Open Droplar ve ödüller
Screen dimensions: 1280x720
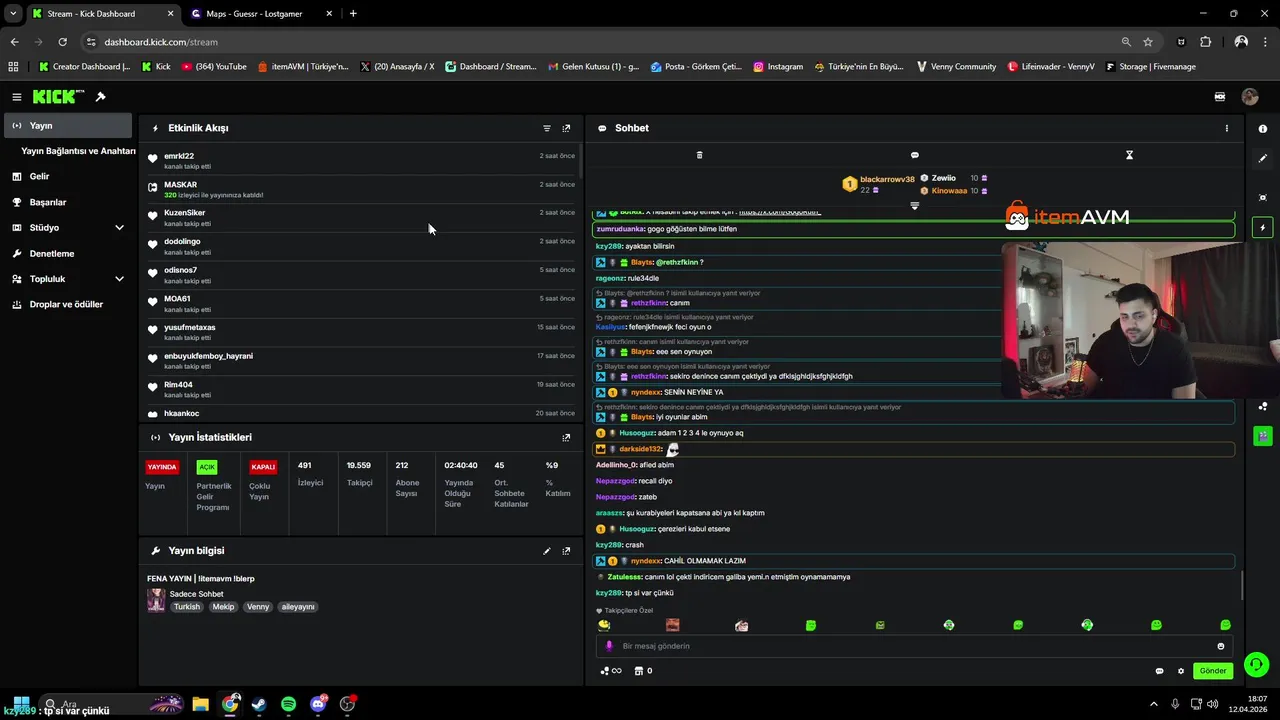coord(68,304)
